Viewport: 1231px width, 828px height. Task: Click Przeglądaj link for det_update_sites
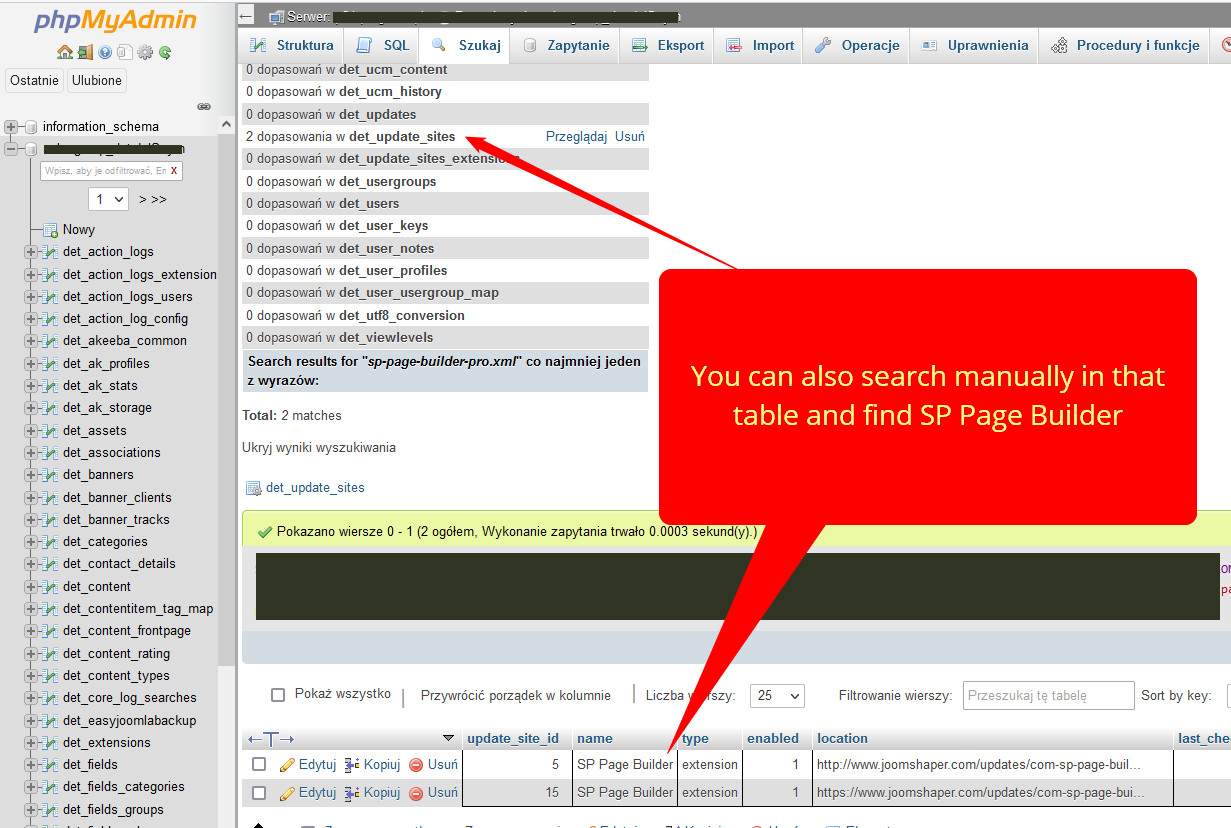pos(576,137)
